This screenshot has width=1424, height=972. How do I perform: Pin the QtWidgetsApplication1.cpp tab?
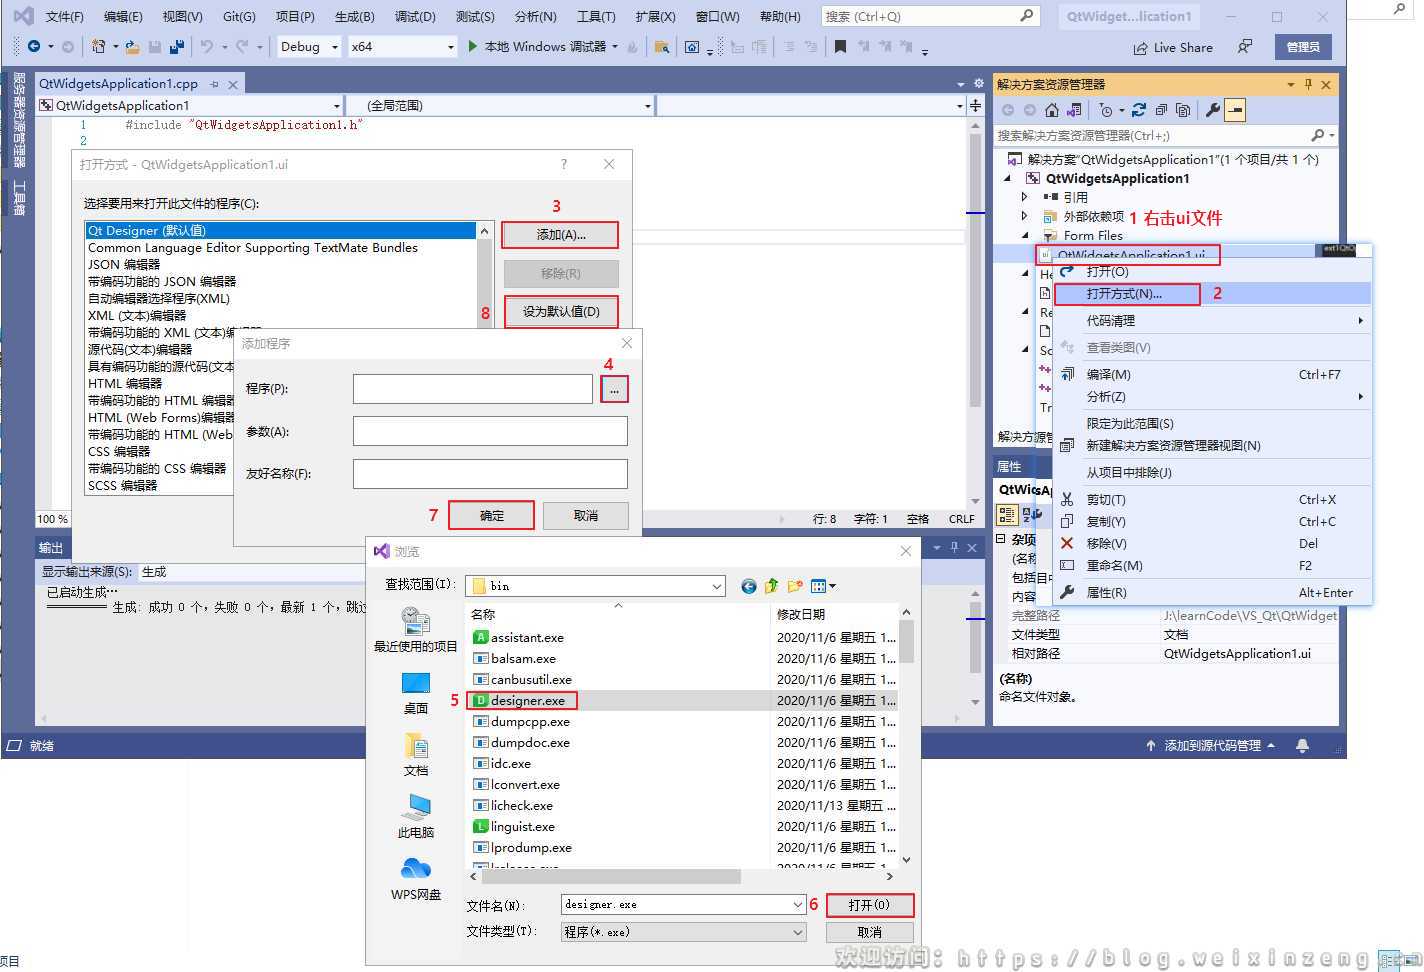tap(214, 85)
